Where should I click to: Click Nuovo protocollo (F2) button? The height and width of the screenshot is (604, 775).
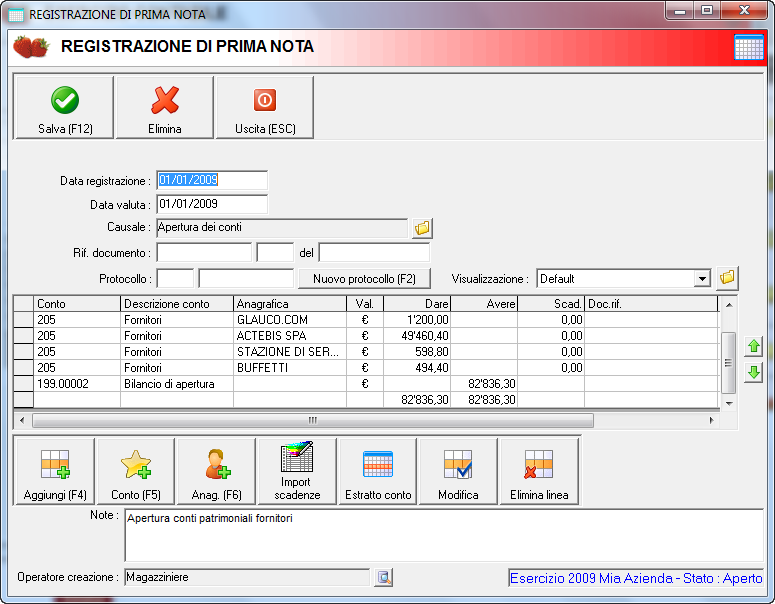(x=364, y=279)
